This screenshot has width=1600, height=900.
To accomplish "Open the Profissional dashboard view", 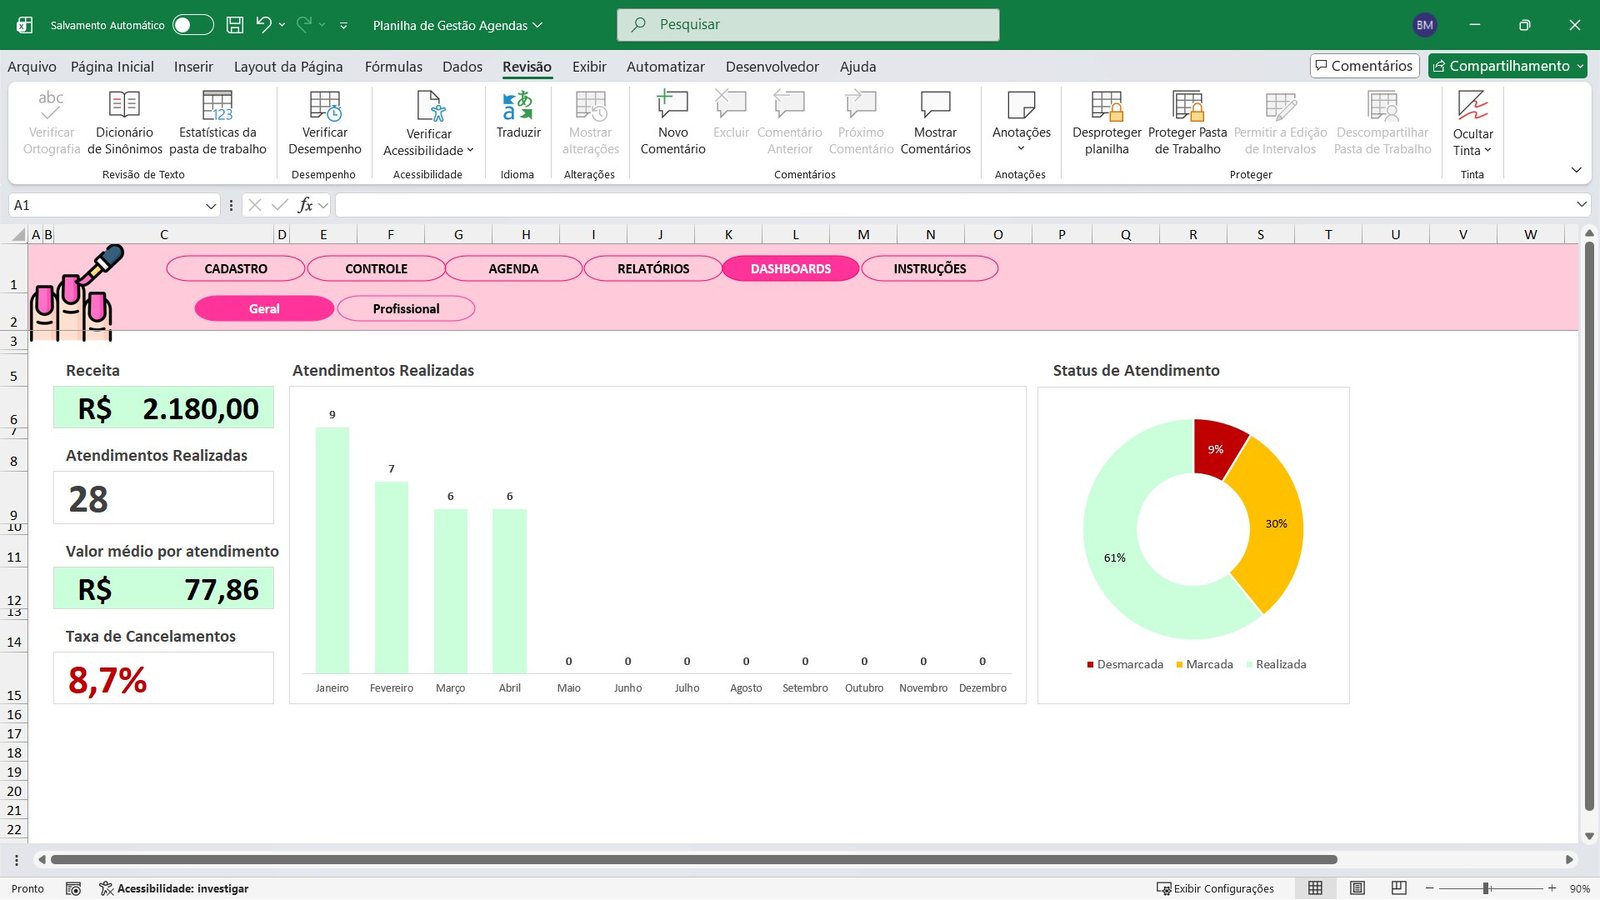I will [x=405, y=308].
